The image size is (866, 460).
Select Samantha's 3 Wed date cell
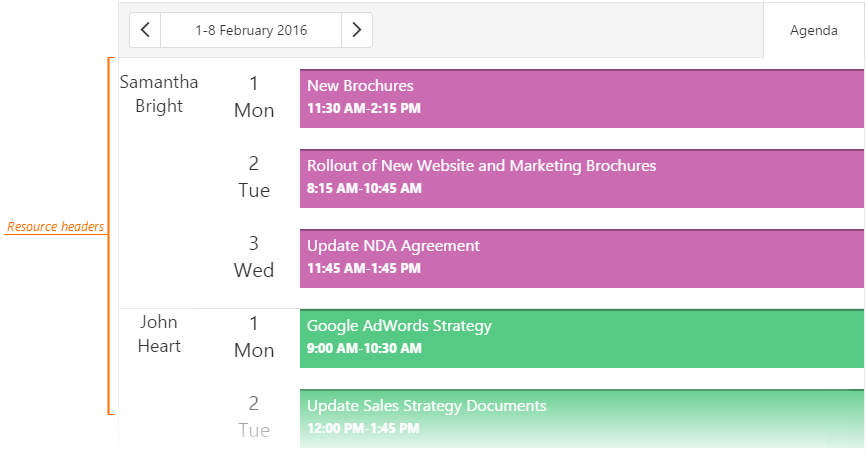254,257
